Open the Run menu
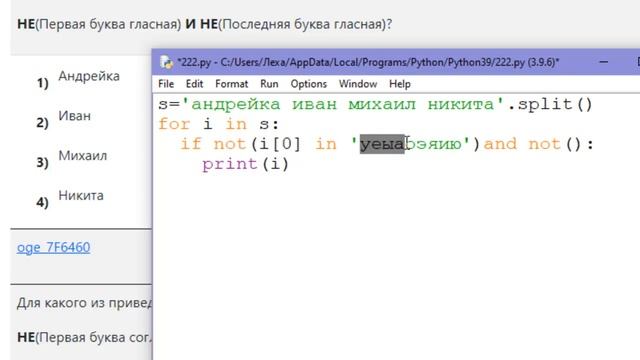 269,84
